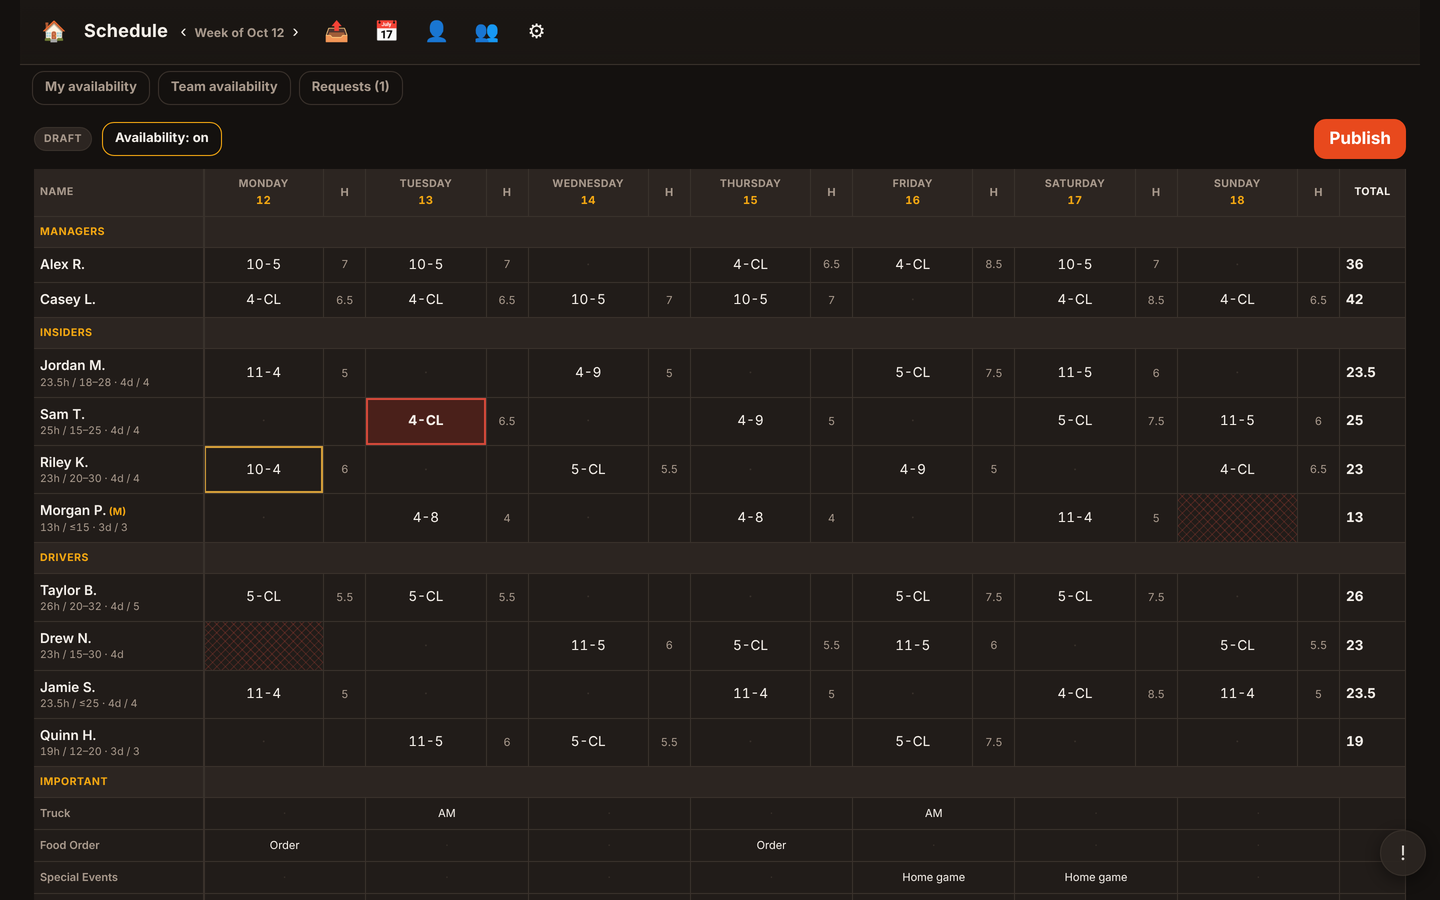The image size is (1440, 900).
Task: Open the settings gear icon
Action: point(537,31)
